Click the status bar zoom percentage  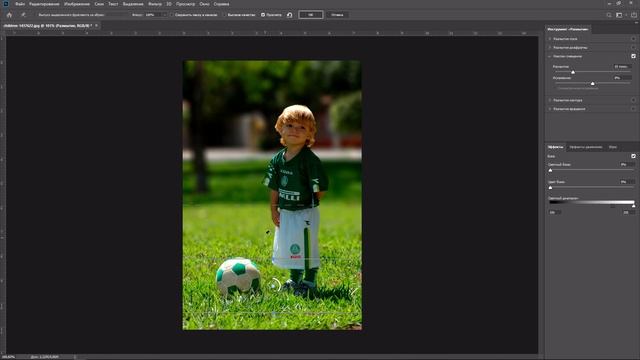(x=8, y=357)
